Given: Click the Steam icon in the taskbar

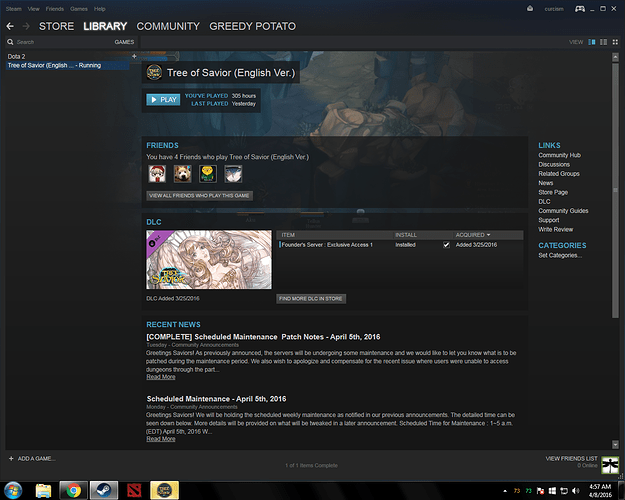Looking at the screenshot, I should (x=101, y=490).
